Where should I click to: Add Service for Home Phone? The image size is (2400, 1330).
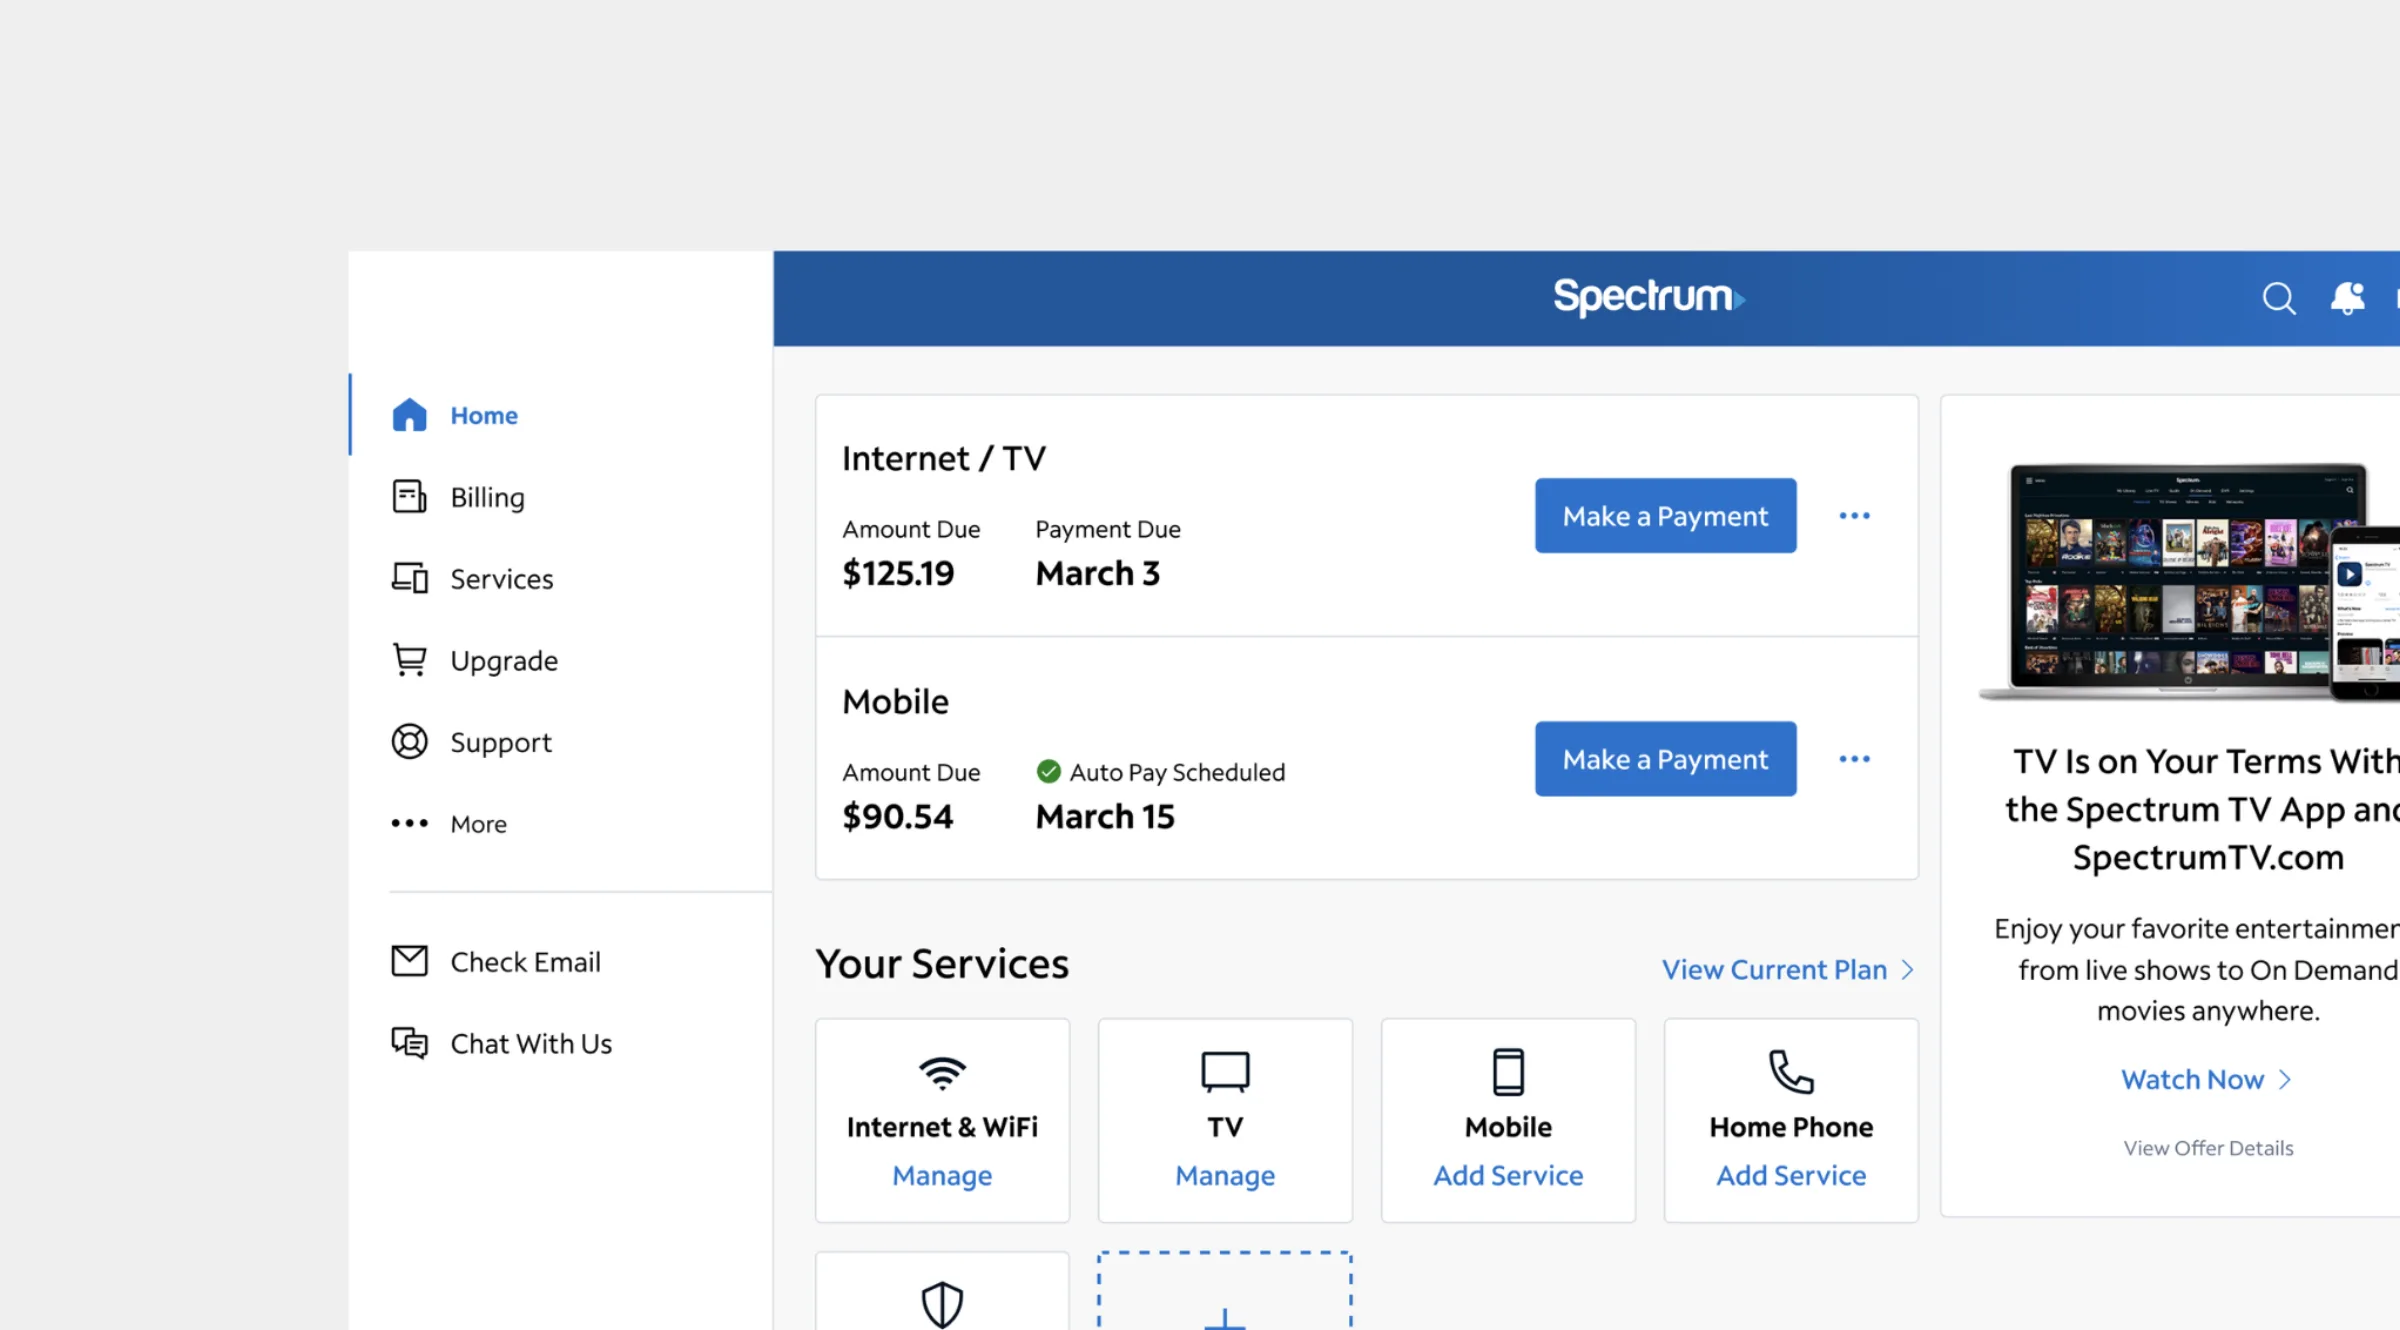(1791, 1175)
